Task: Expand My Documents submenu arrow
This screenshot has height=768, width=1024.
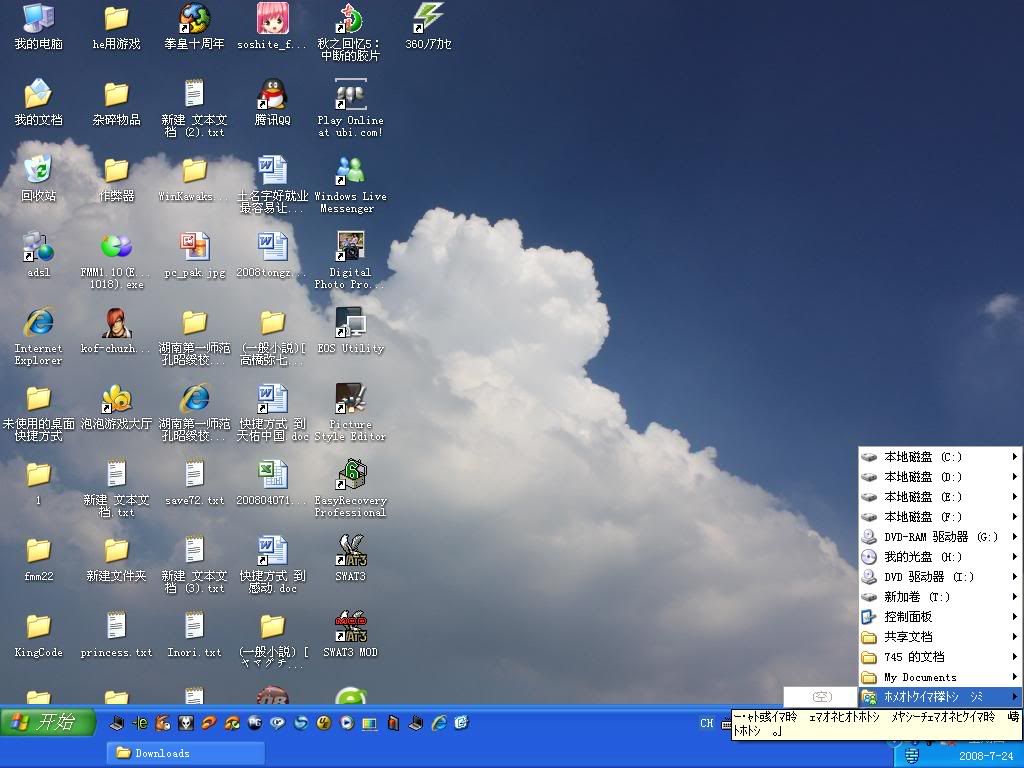Action: [x=1014, y=677]
